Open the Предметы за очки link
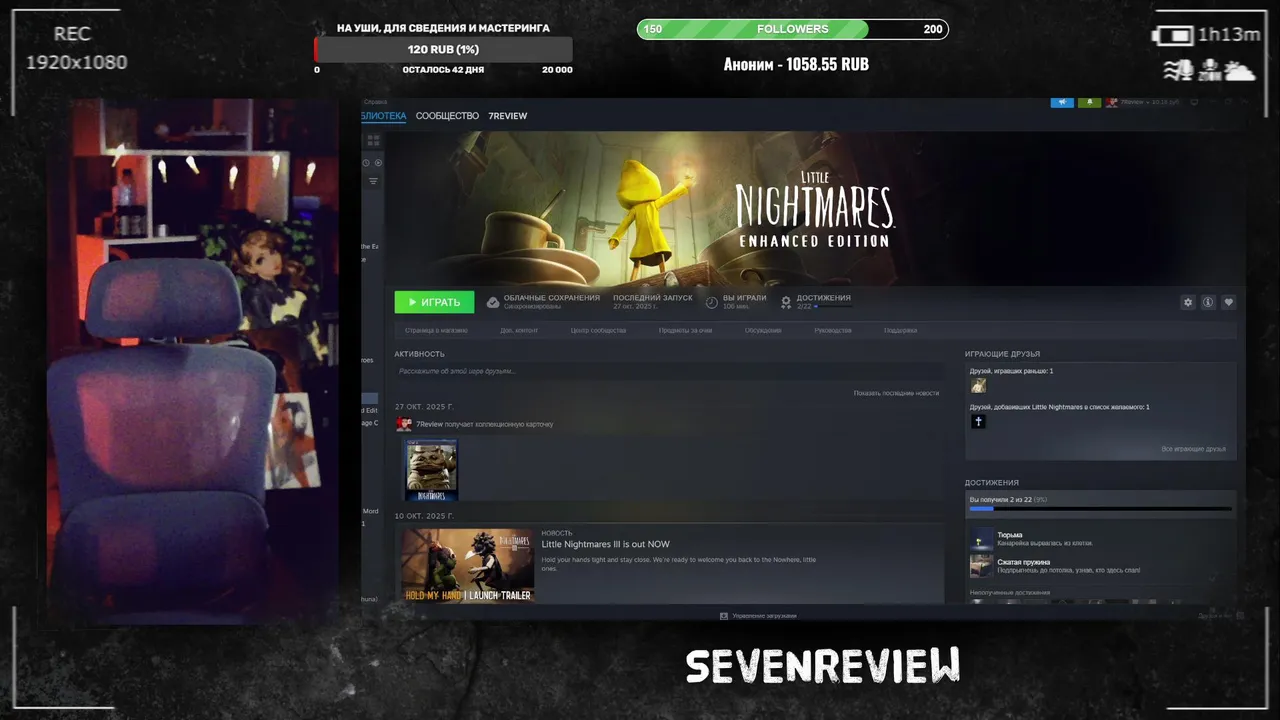This screenshot has height=720, width=1280. (x=685, y=330)
